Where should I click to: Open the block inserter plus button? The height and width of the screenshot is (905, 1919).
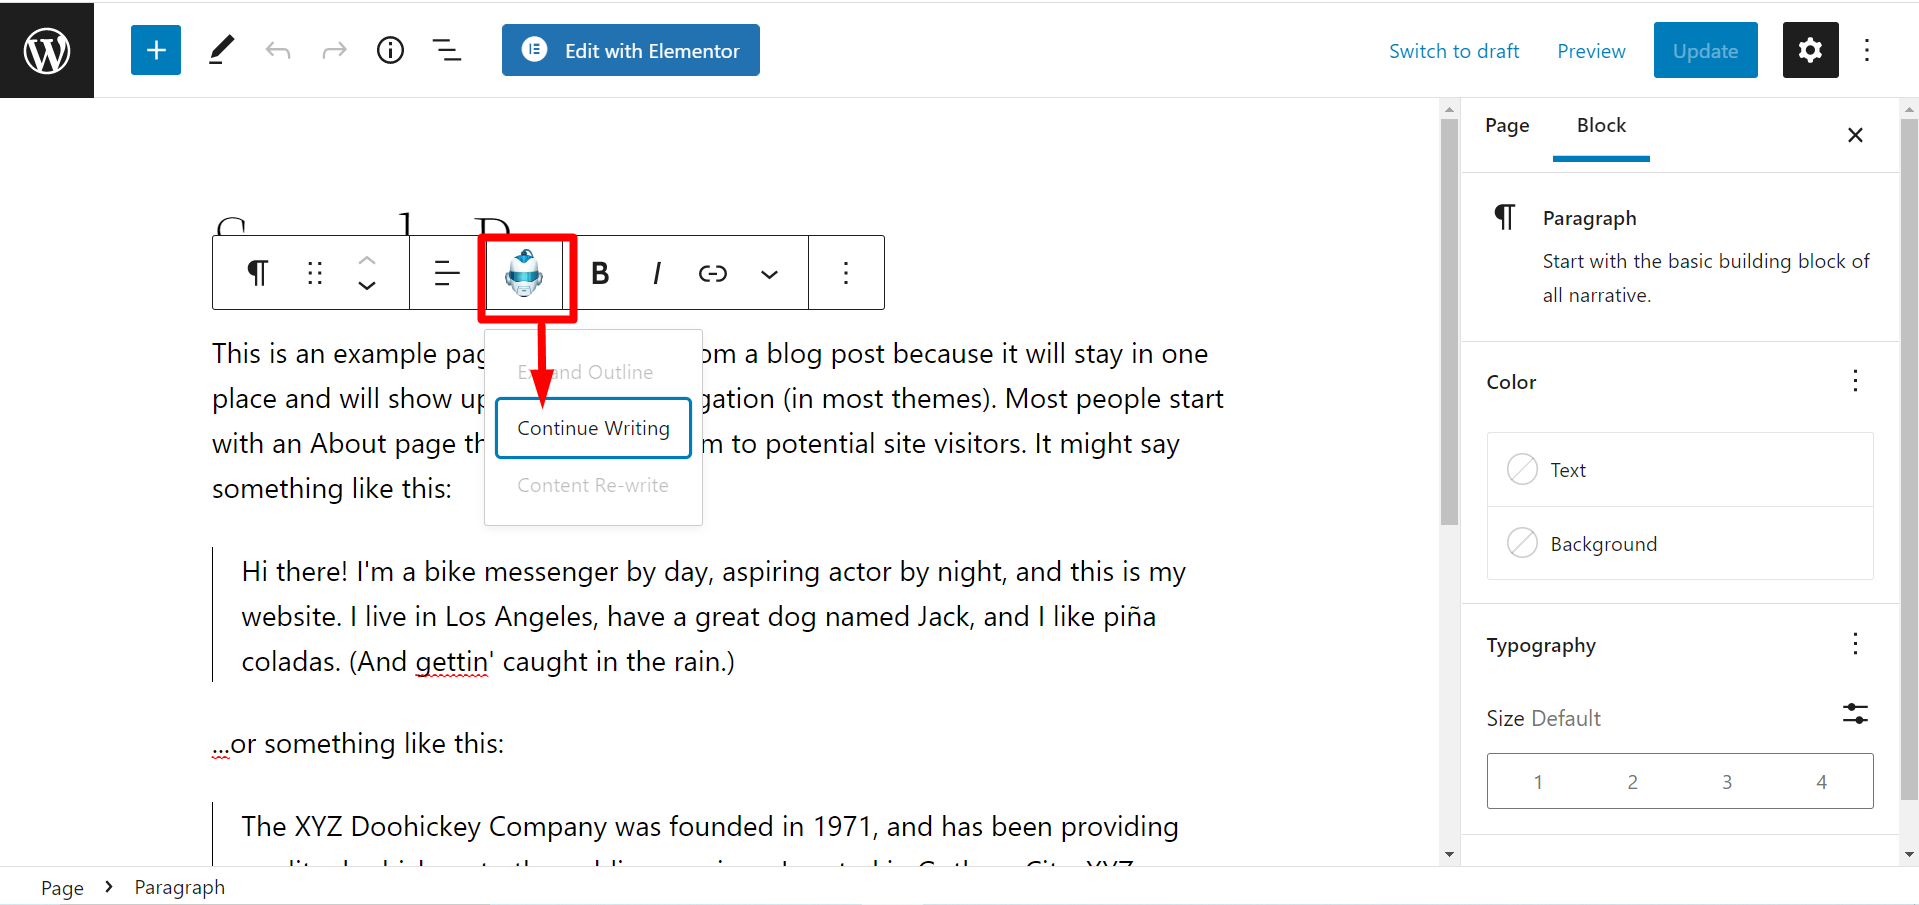pos(156,50)
